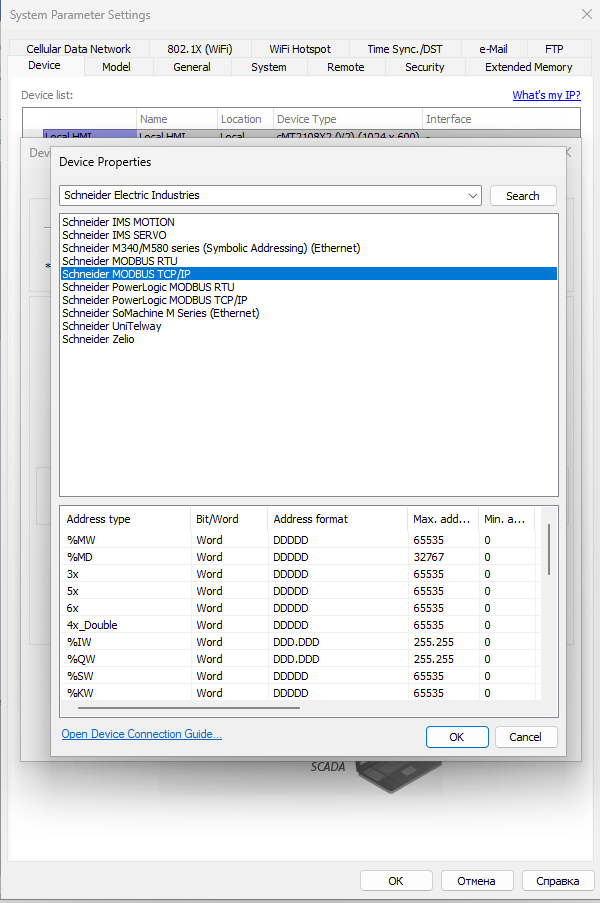Close the System Parameter Settings window
The height and width of the screenshot is (903, 600).
587,14
